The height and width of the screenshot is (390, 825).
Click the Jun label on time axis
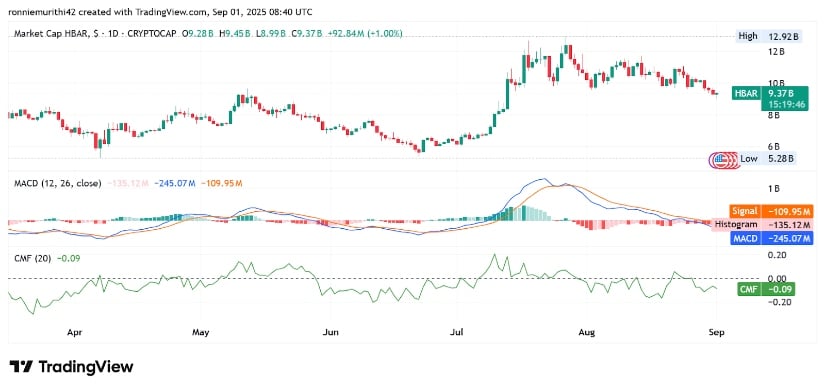[x=329, y=332]
